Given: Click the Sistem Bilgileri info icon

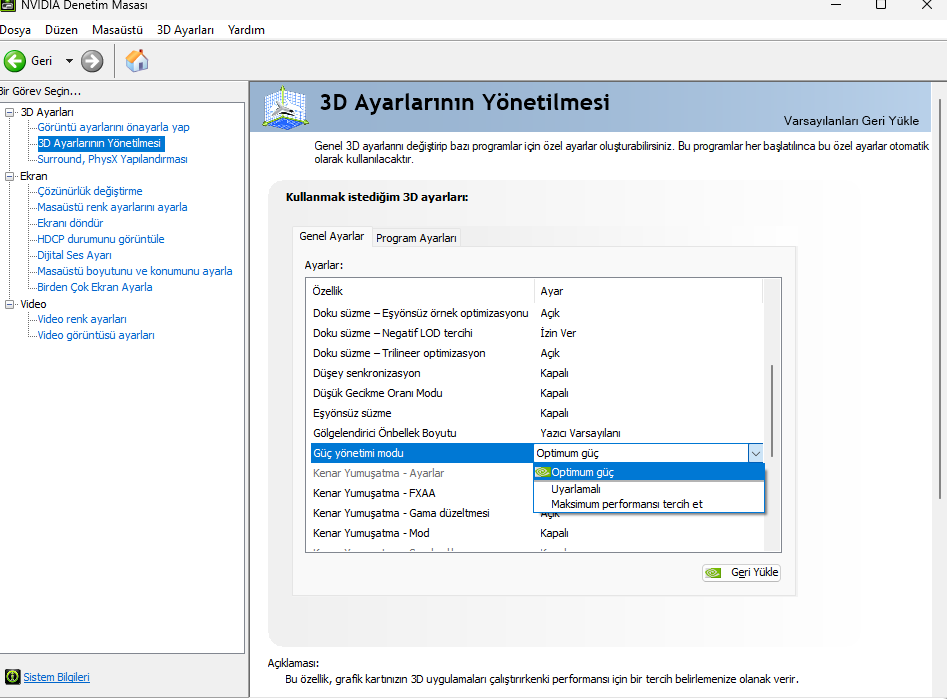Looking at the screenshot, I should [12, 677].
